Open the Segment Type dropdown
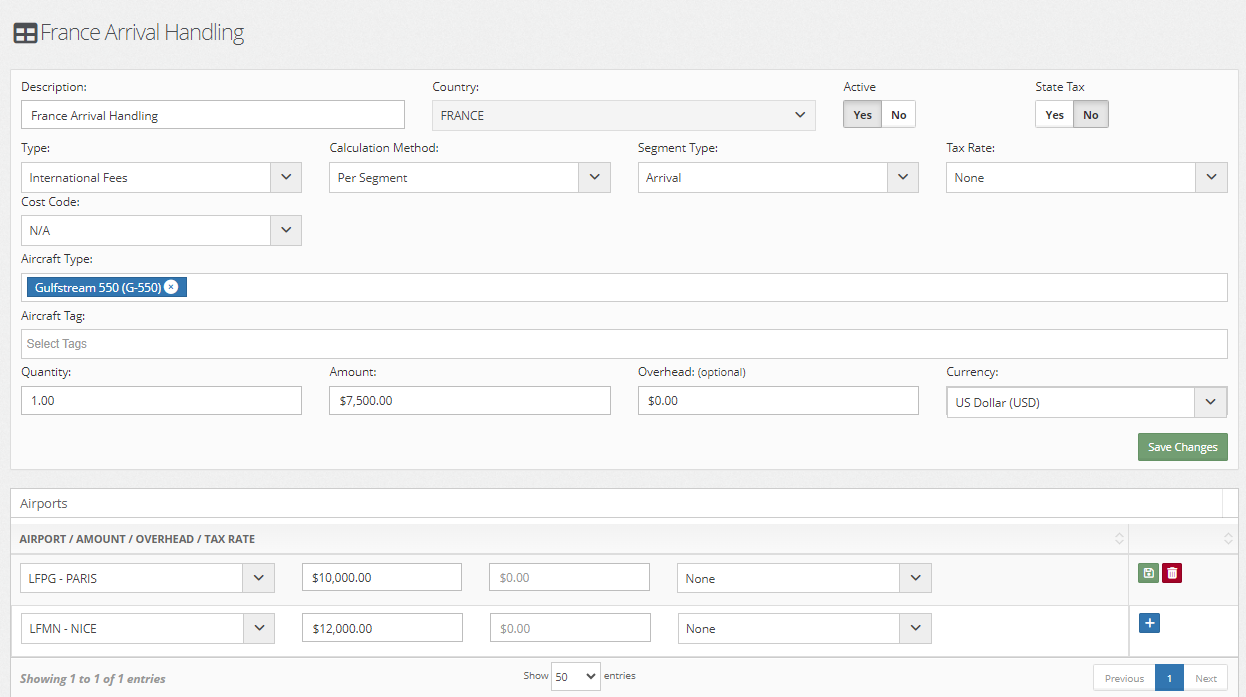The image size is (1246, 697). 778,178
